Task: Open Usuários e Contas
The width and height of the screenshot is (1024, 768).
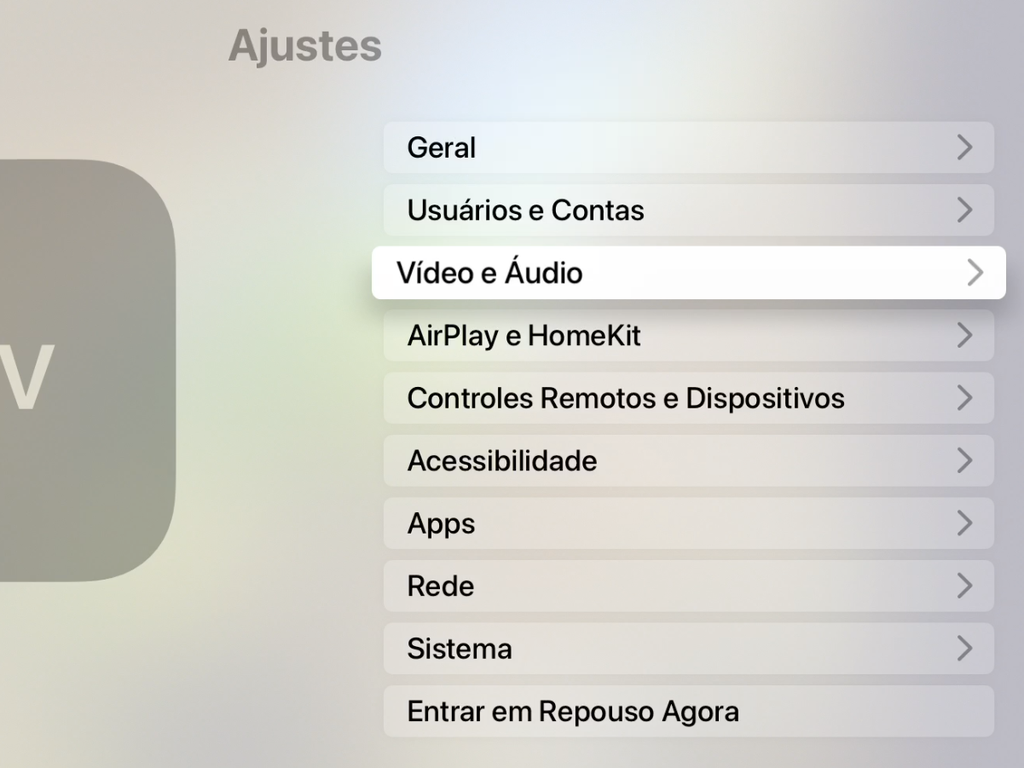Action: coord(688,210)
